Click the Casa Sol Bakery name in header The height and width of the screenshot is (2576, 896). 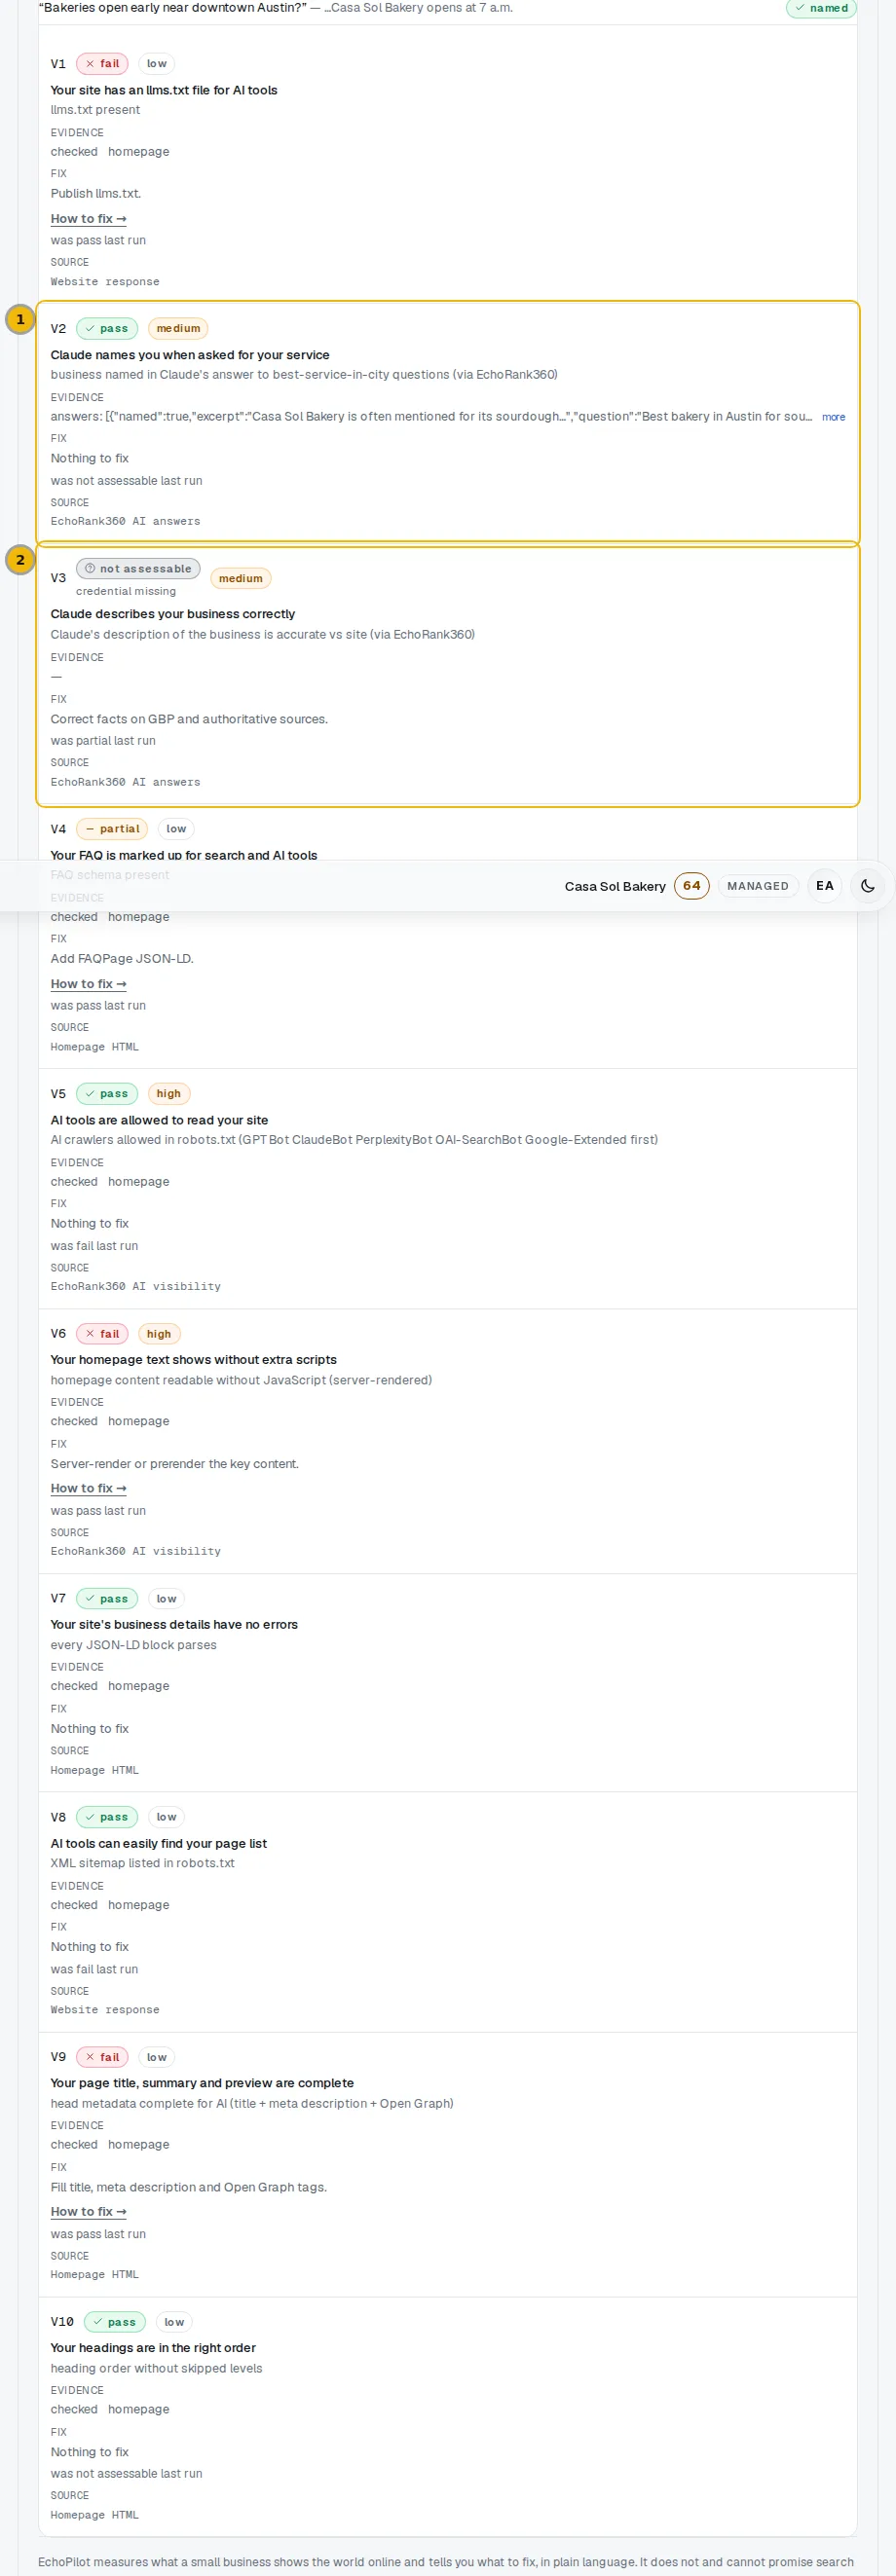click(x=615, y=886)
